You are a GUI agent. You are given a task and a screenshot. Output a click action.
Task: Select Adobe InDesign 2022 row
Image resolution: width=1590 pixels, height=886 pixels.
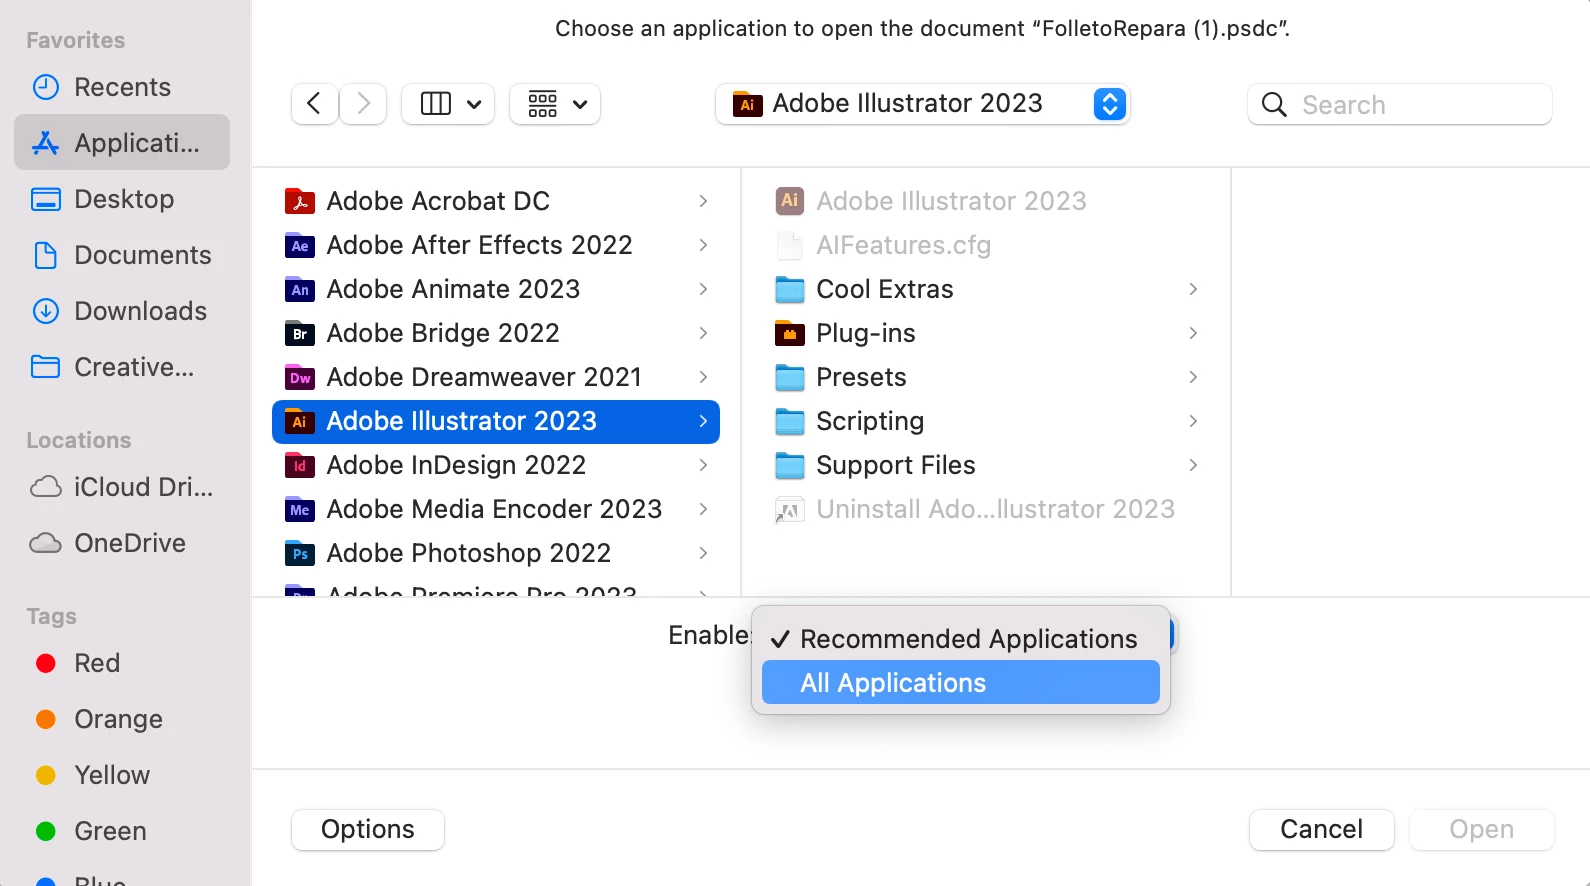496,465
